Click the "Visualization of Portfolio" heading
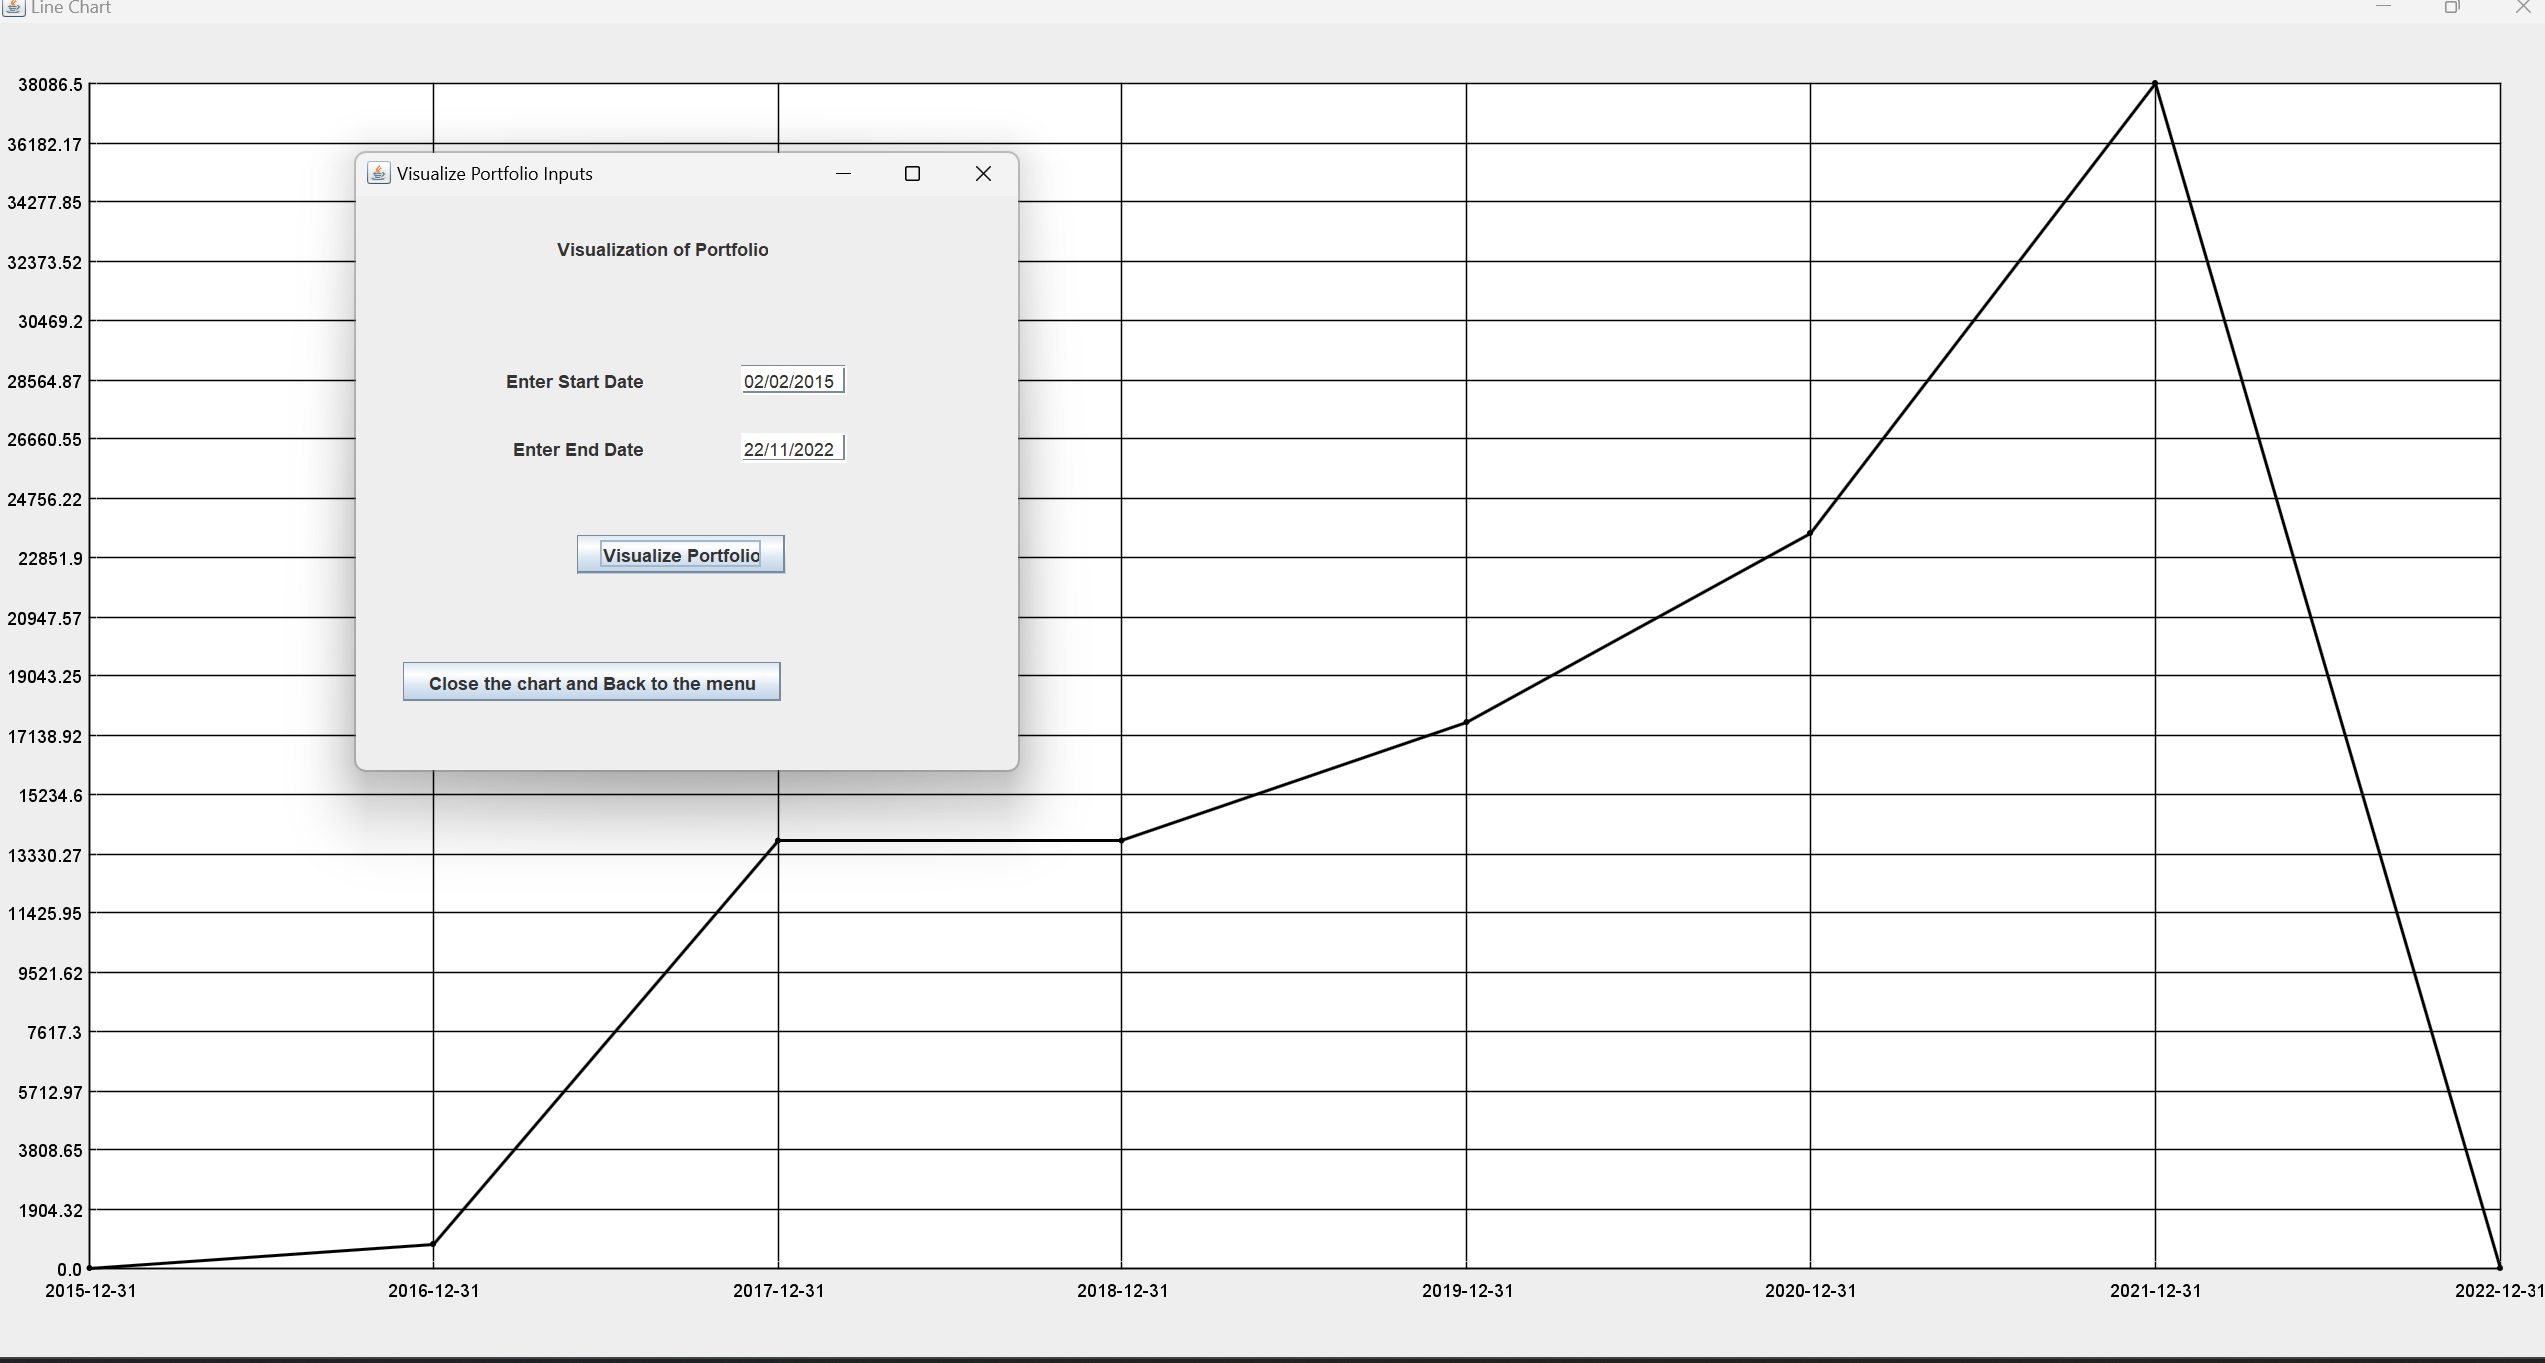 [662, 249]
